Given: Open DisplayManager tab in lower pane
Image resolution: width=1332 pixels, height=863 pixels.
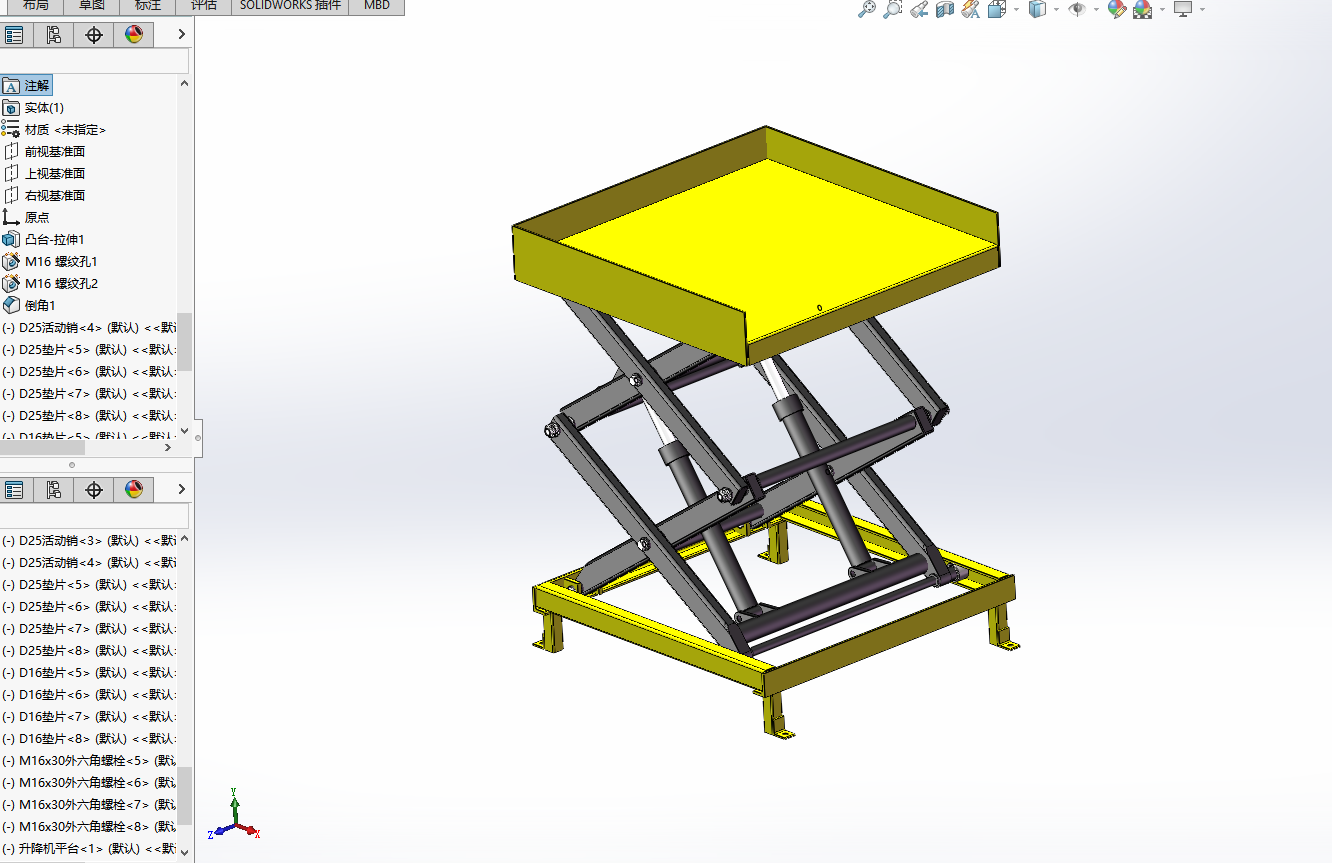Looking at the screenshot, I should [x=134, y=489].
